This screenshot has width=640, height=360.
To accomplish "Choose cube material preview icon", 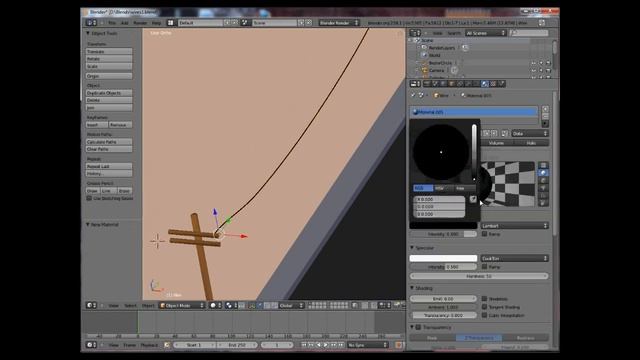I will click(543, 180).
